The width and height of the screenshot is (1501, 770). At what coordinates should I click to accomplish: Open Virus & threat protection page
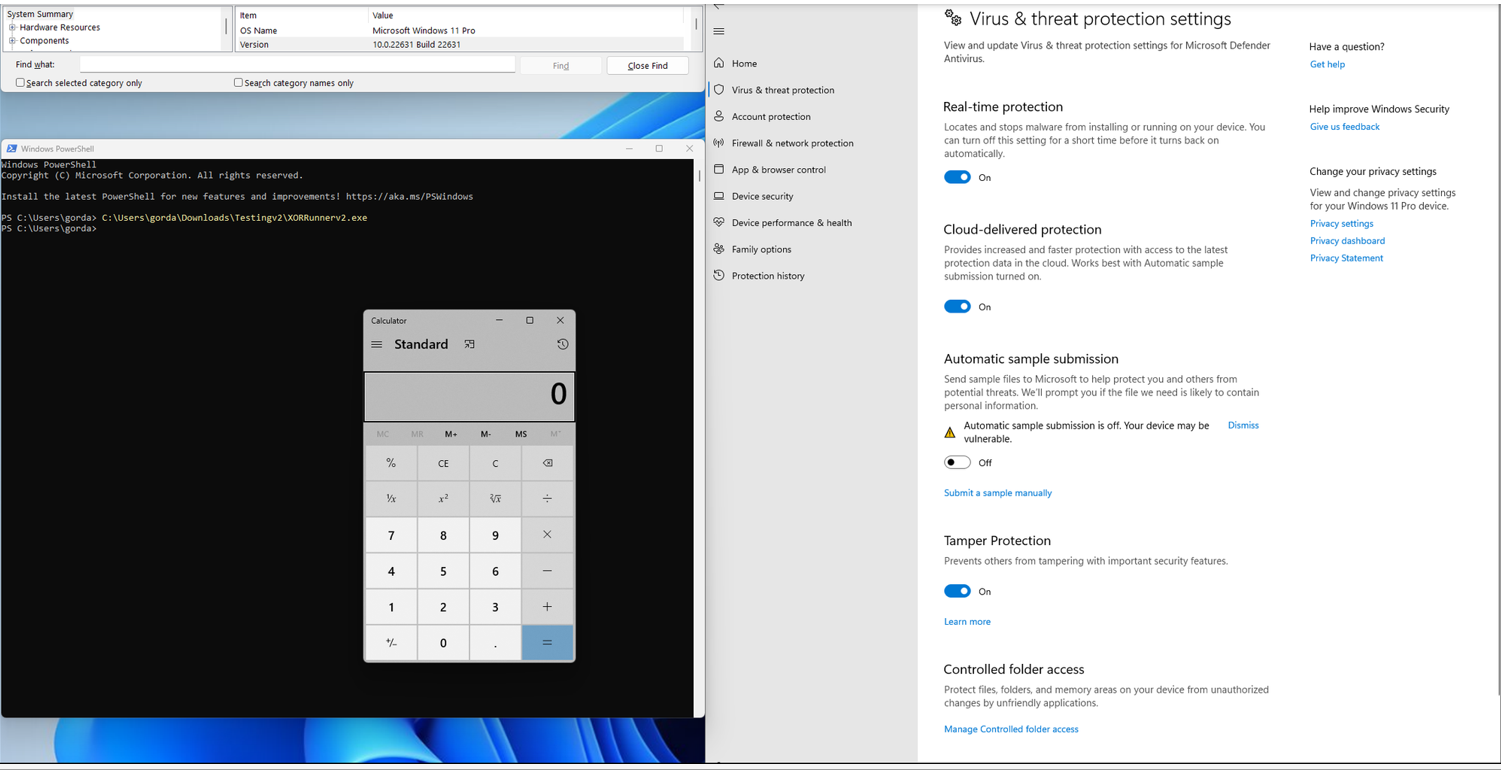pyautogui.click(x=783, y=90)
